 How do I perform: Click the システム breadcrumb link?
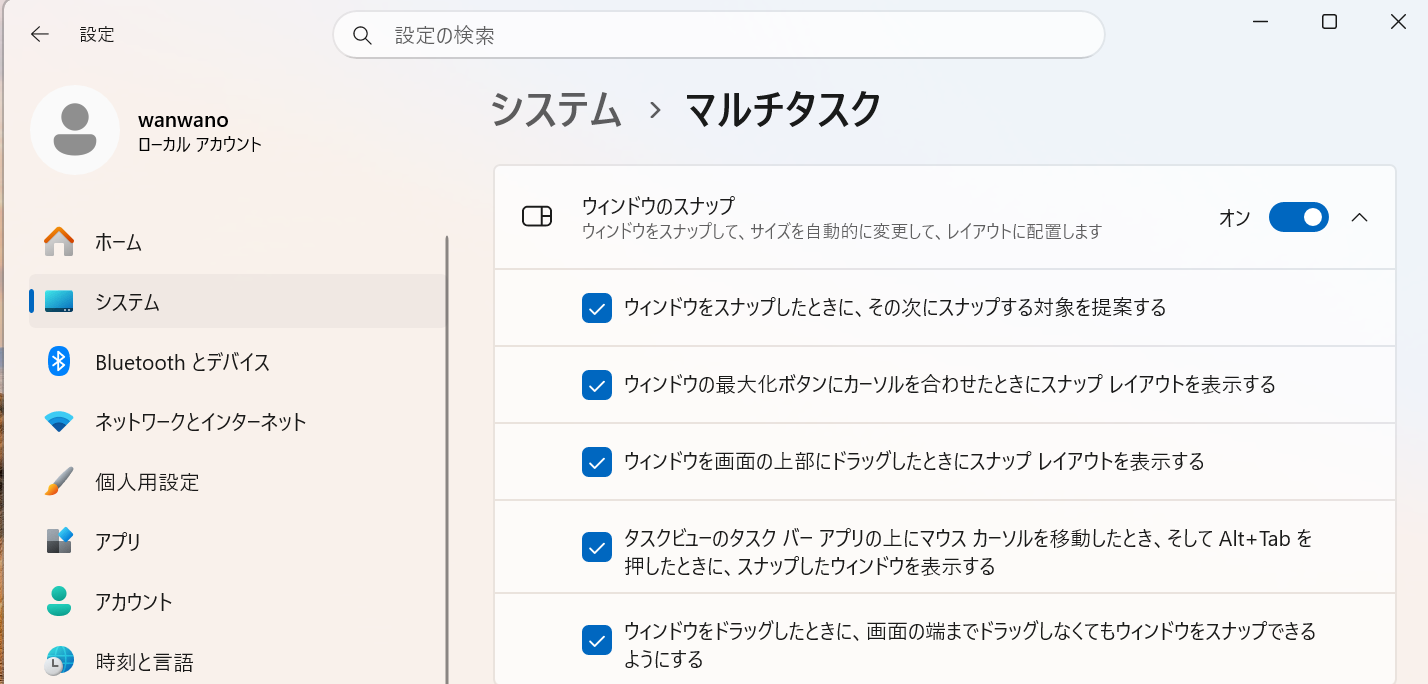pyautogui.click(x=556, y=109)
